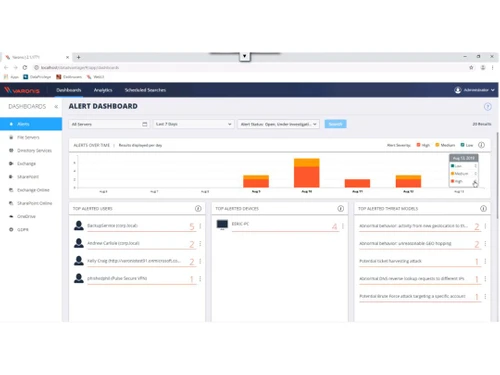Viewport: 500px width, 375px height.
Task: Open a new browser tab with the plus button
Action: click(78, 57)
